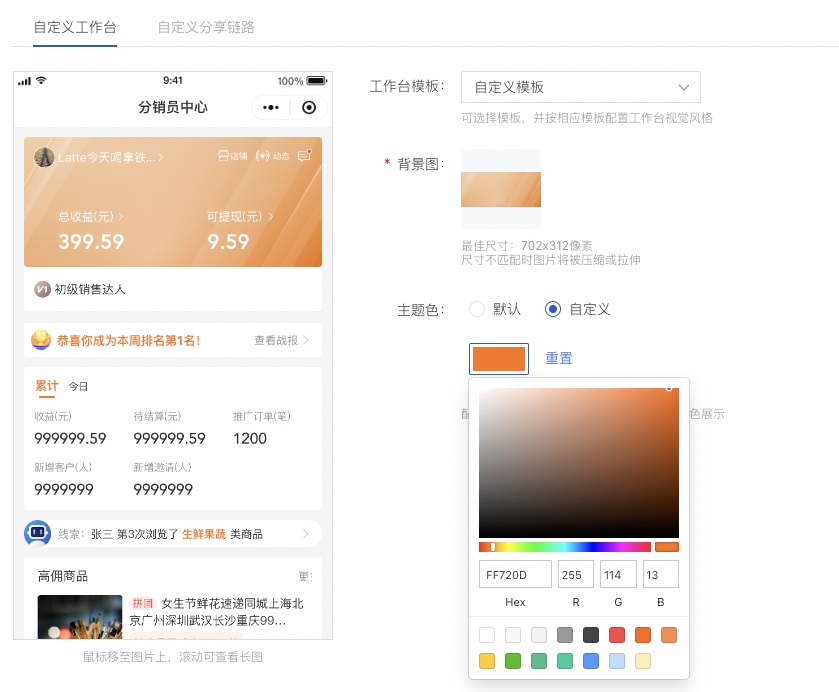Screen dimensions: 839x692
Task: Click the signal bars icon in the phone status bar
Action: tap(24, 81)
